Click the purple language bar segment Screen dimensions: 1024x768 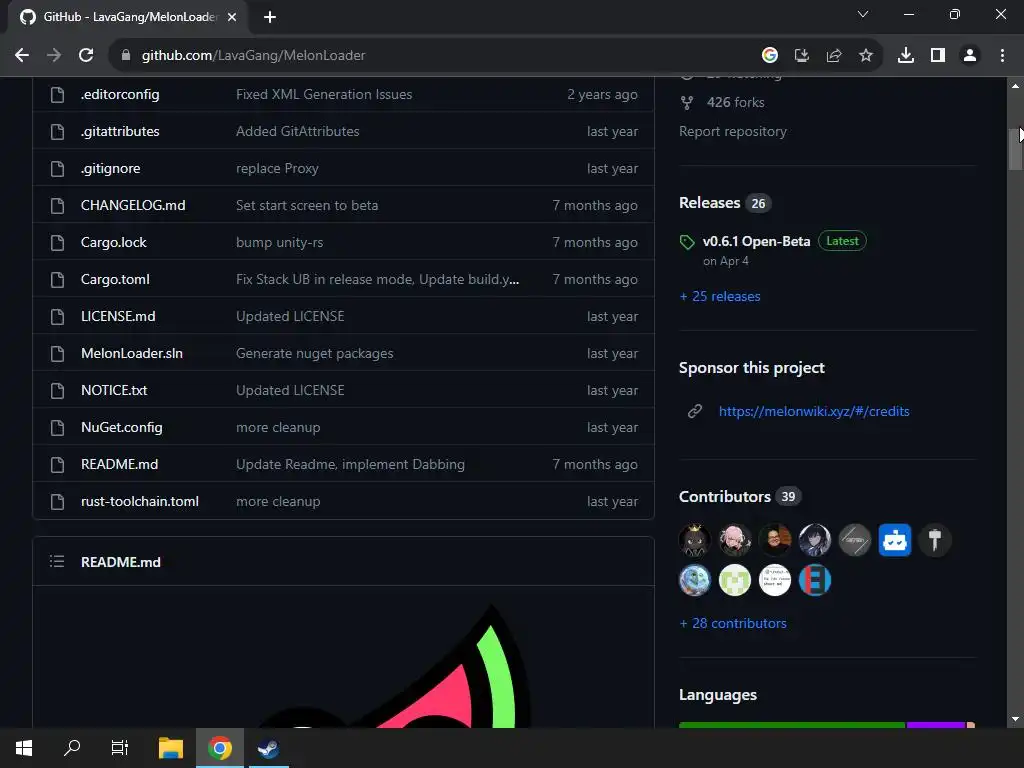point(936,725)
